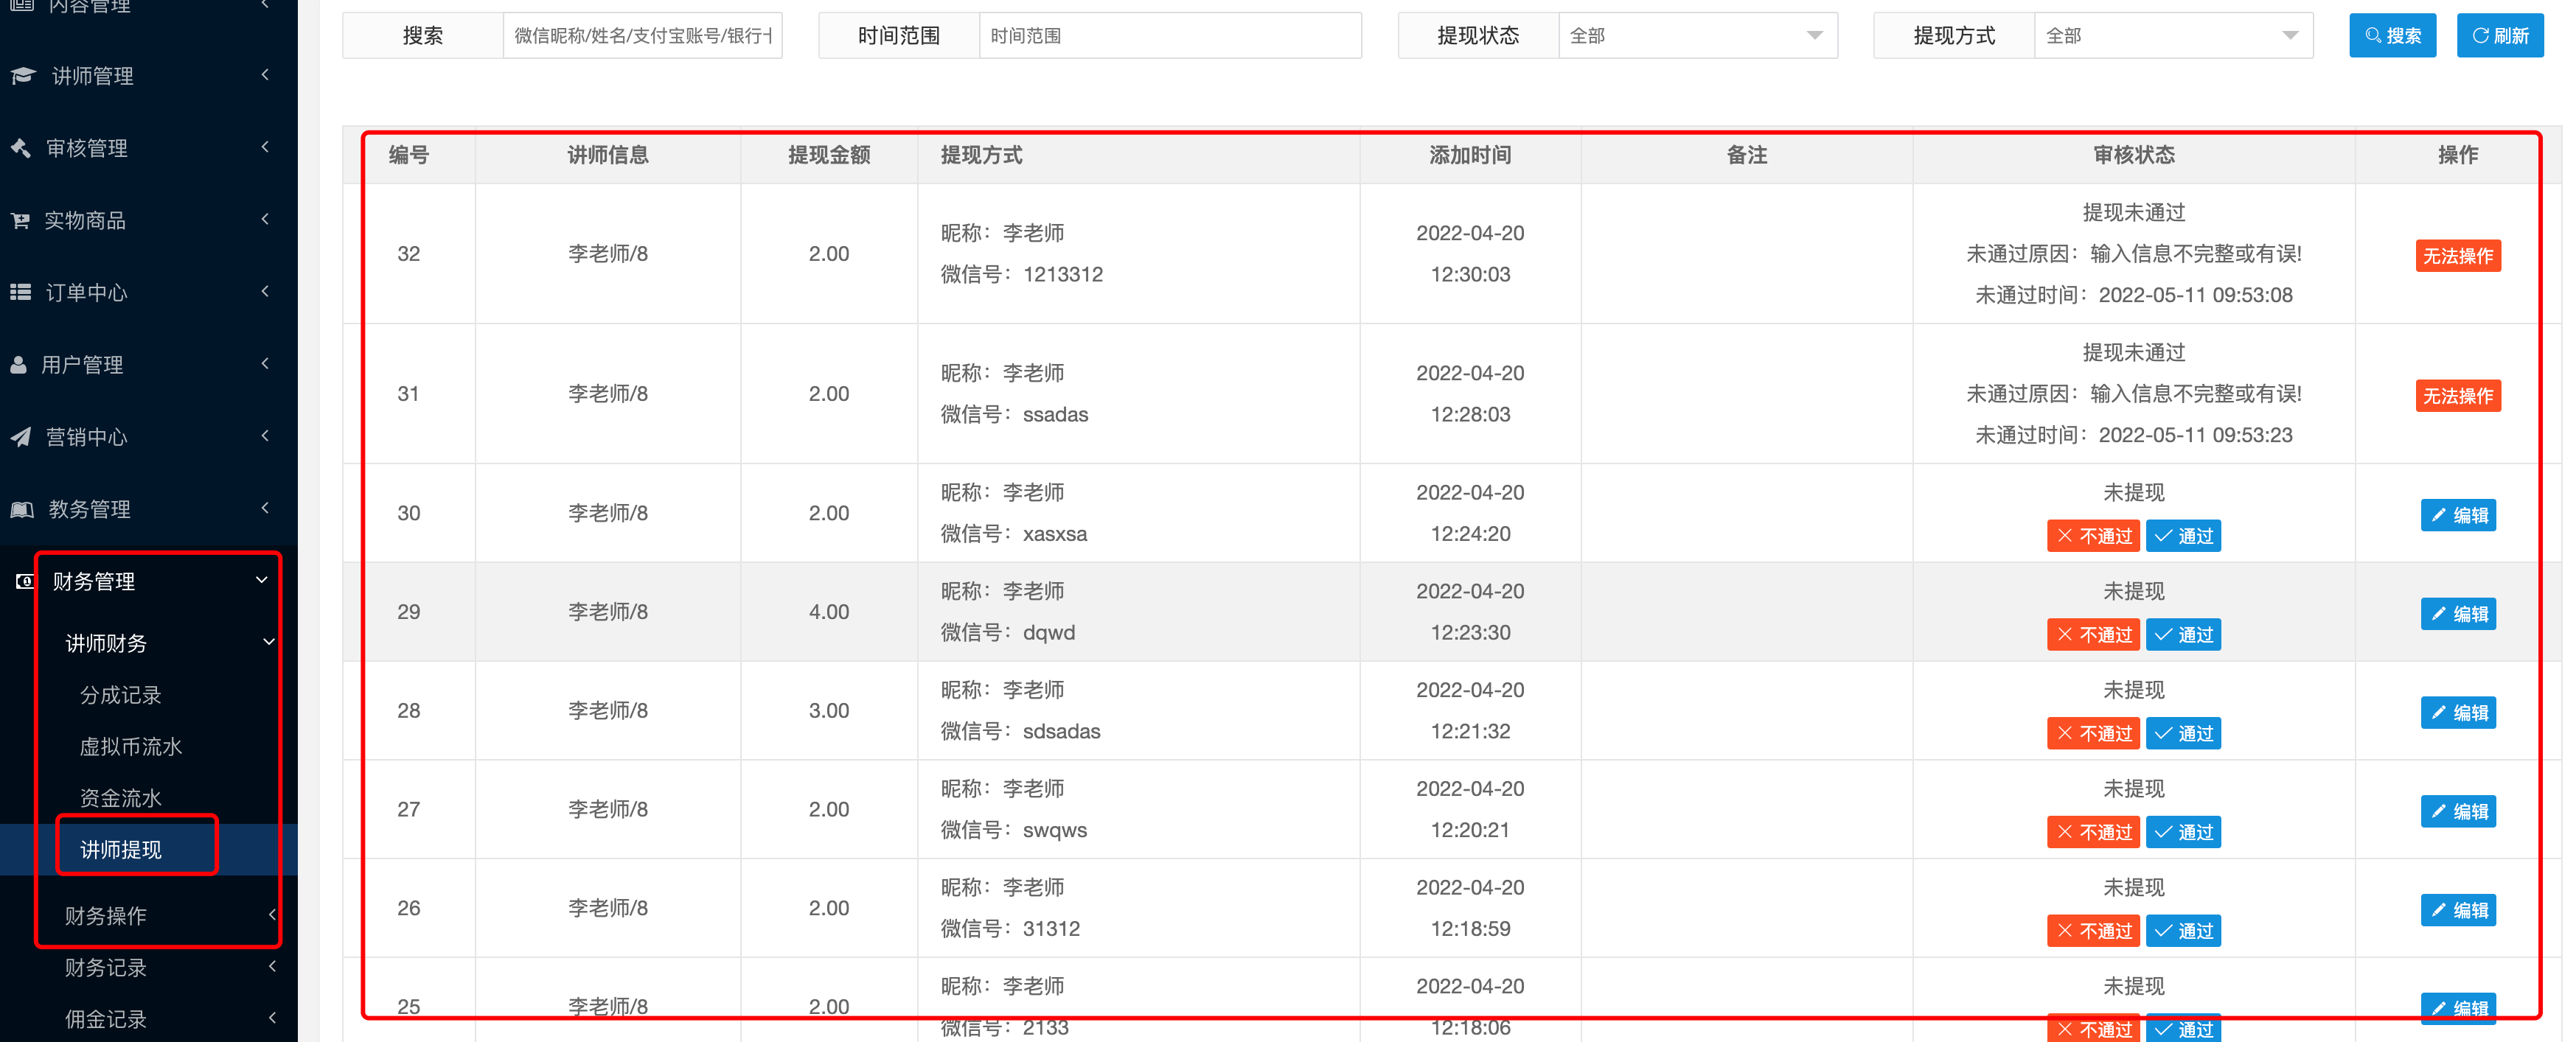The width and height of the screenshot is (2576, 1042).
Task: Click the 刷新 refresh button
Action: pyautogui.click(x=2500, y=36)
